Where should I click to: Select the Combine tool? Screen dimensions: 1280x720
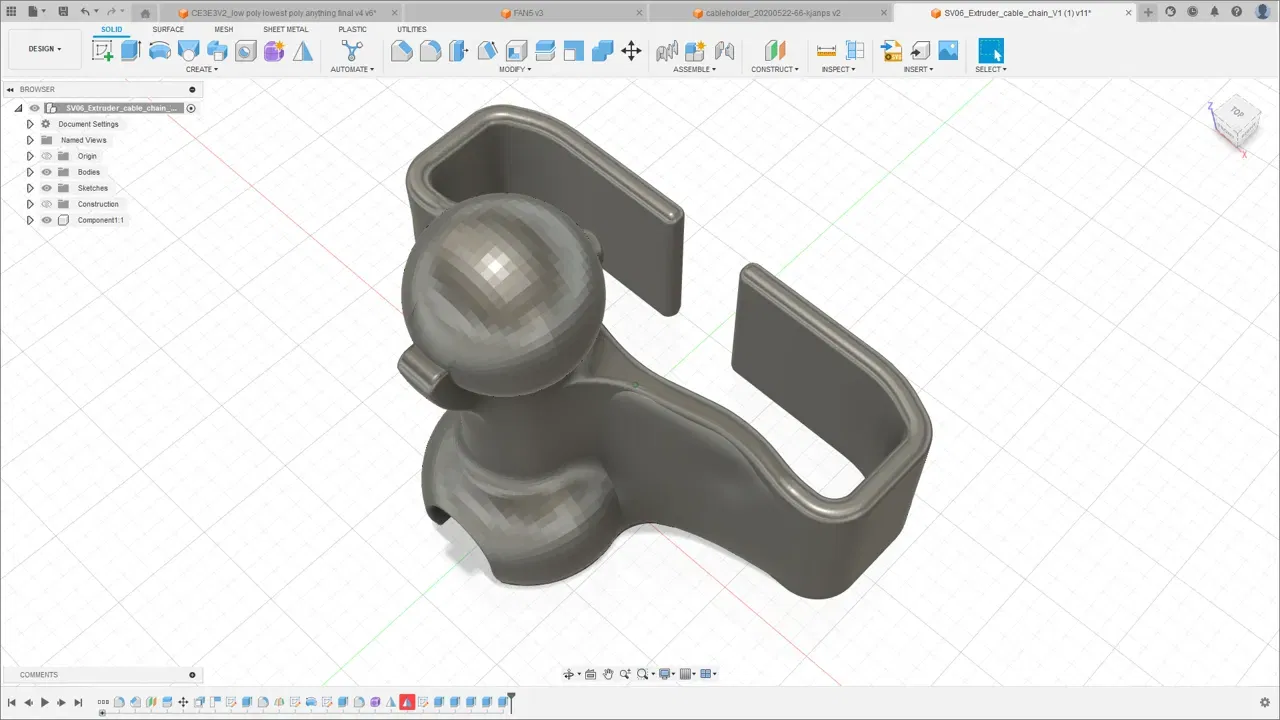coord(603,51)
